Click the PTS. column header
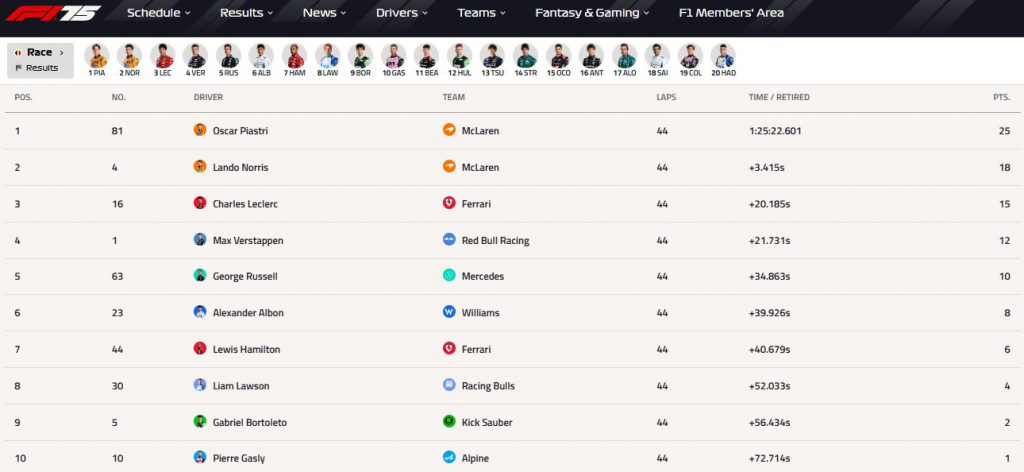Image resolution: width=1024 pixels, height=472 pixels. point(1002,97)
